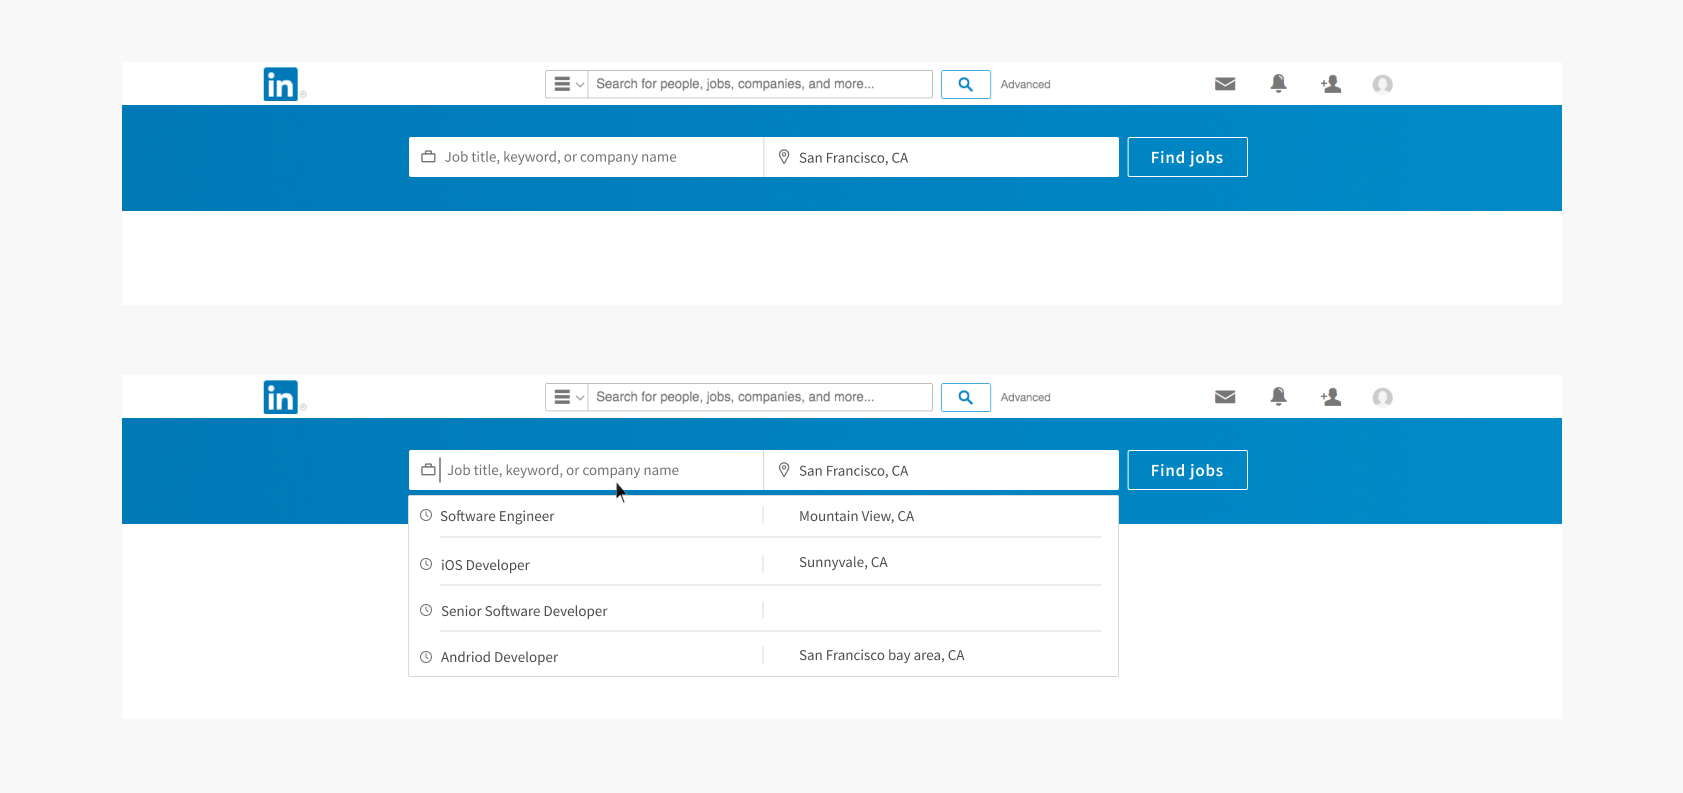Choose the Senior Software Developer suggestion

tap(524, 611)
